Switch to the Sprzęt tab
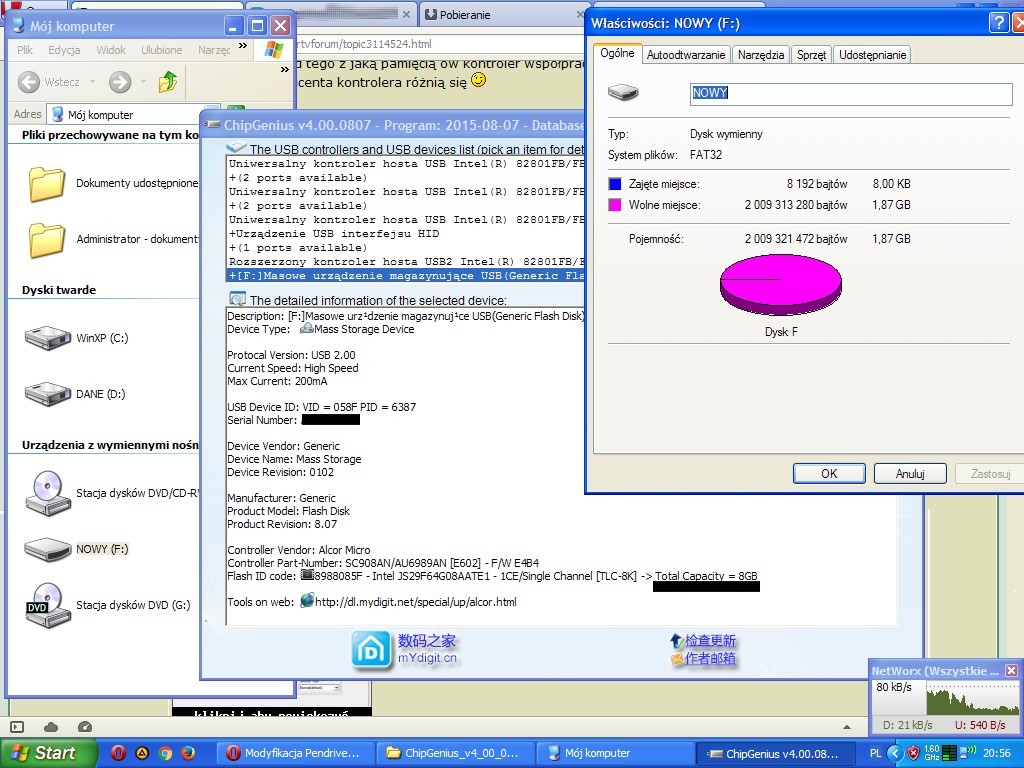Screen dimensions: 1024x768 click(811, 55)
